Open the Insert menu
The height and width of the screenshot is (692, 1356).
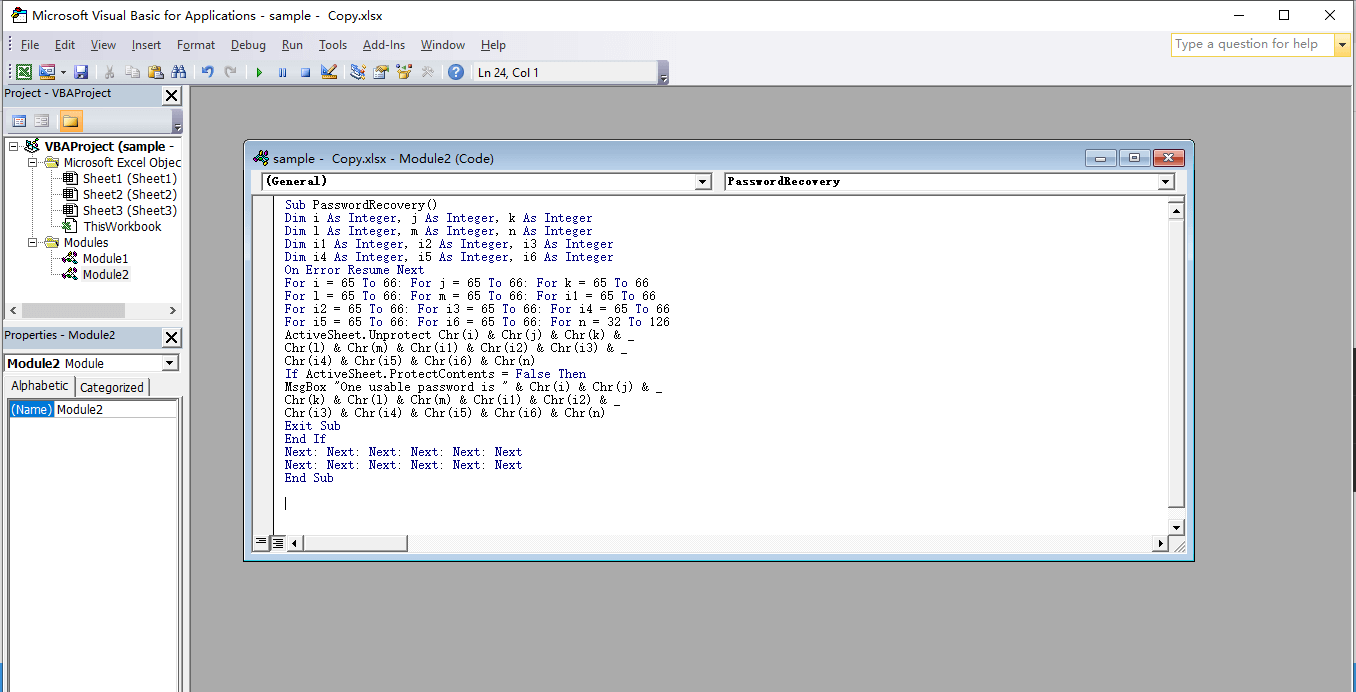pos(146,44)
